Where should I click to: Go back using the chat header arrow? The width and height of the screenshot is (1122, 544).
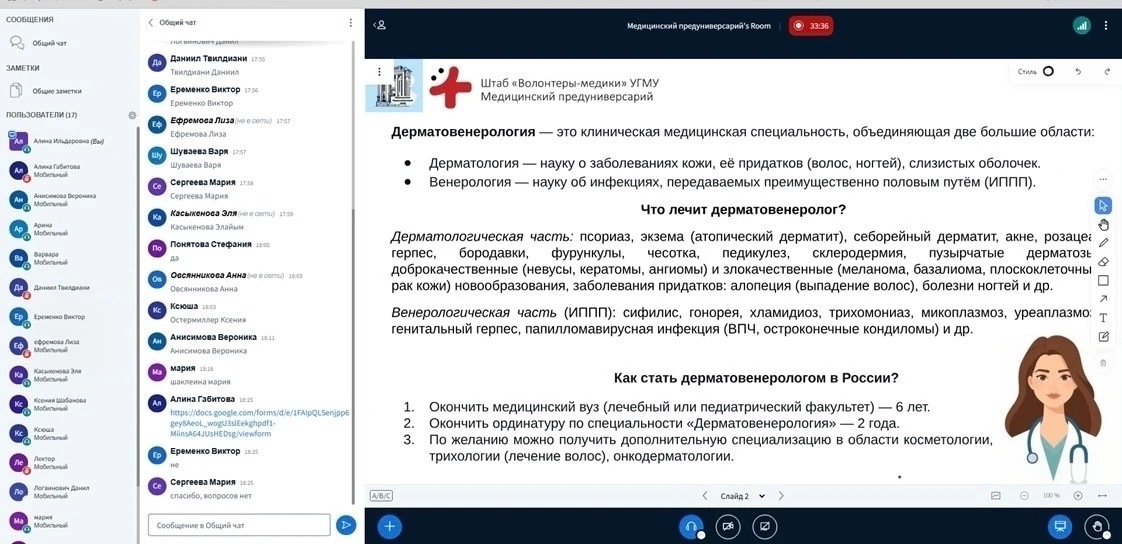coord(151,23)
